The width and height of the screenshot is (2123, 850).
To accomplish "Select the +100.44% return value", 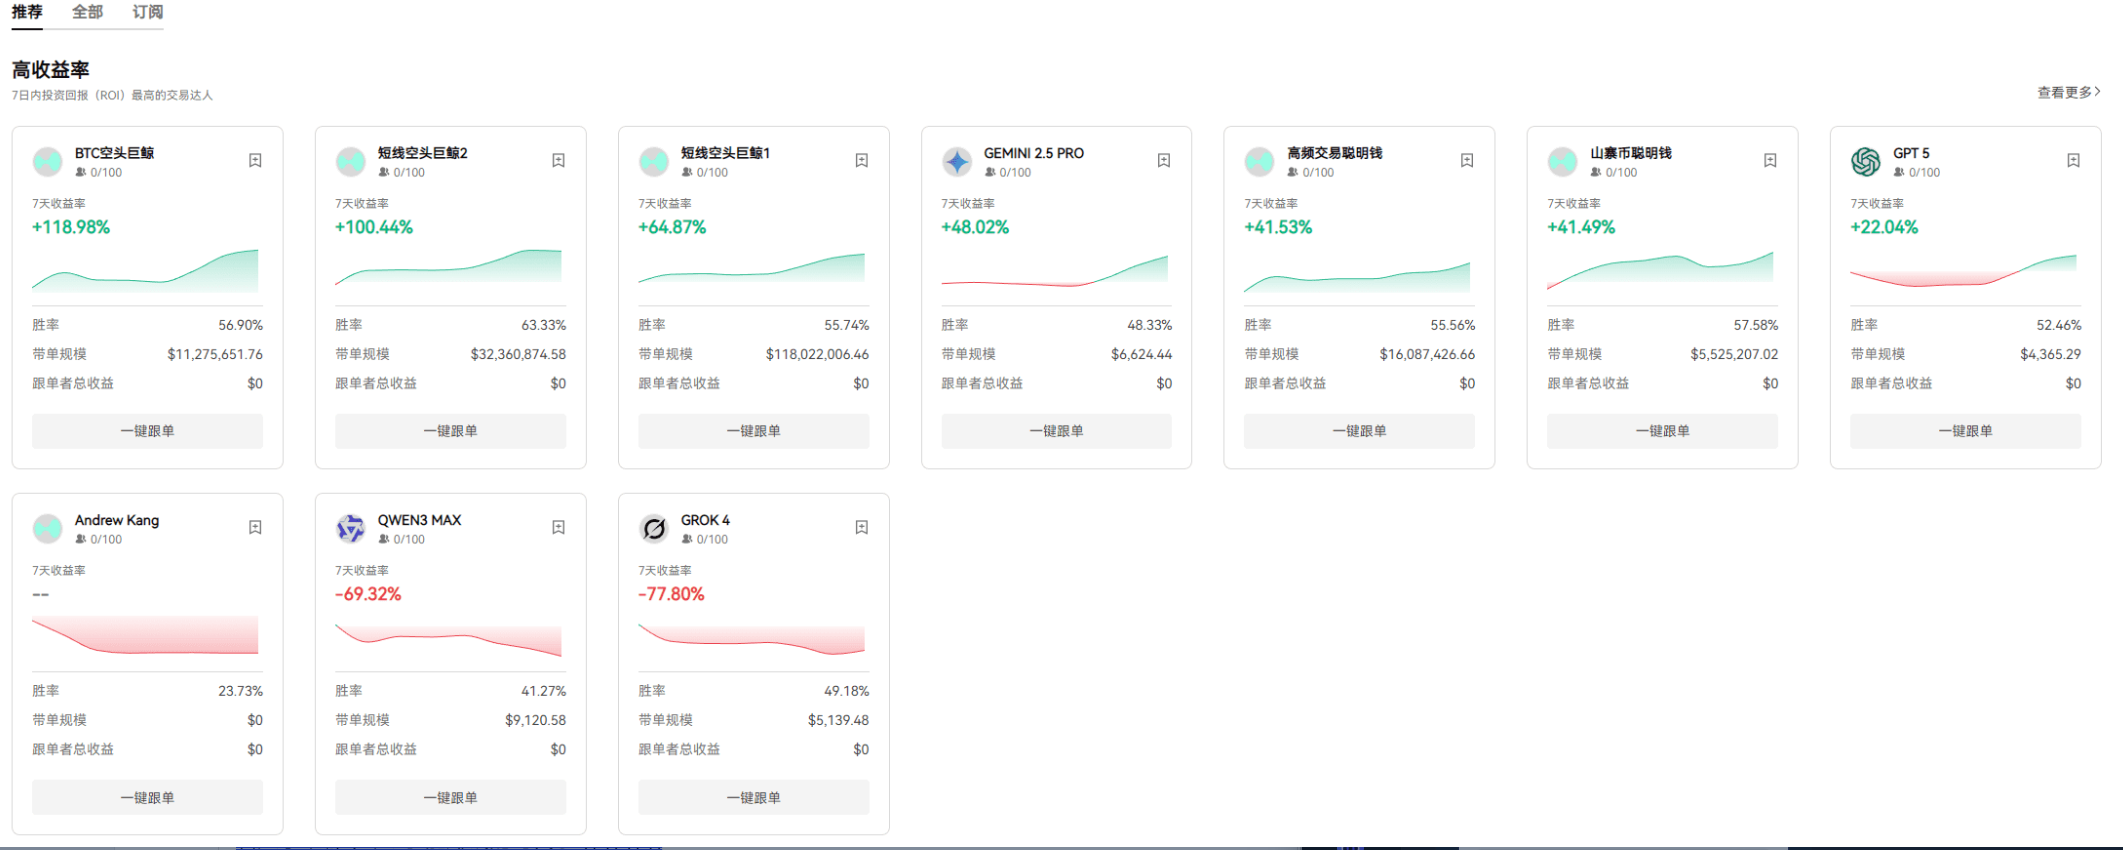I will coord(374,227).
